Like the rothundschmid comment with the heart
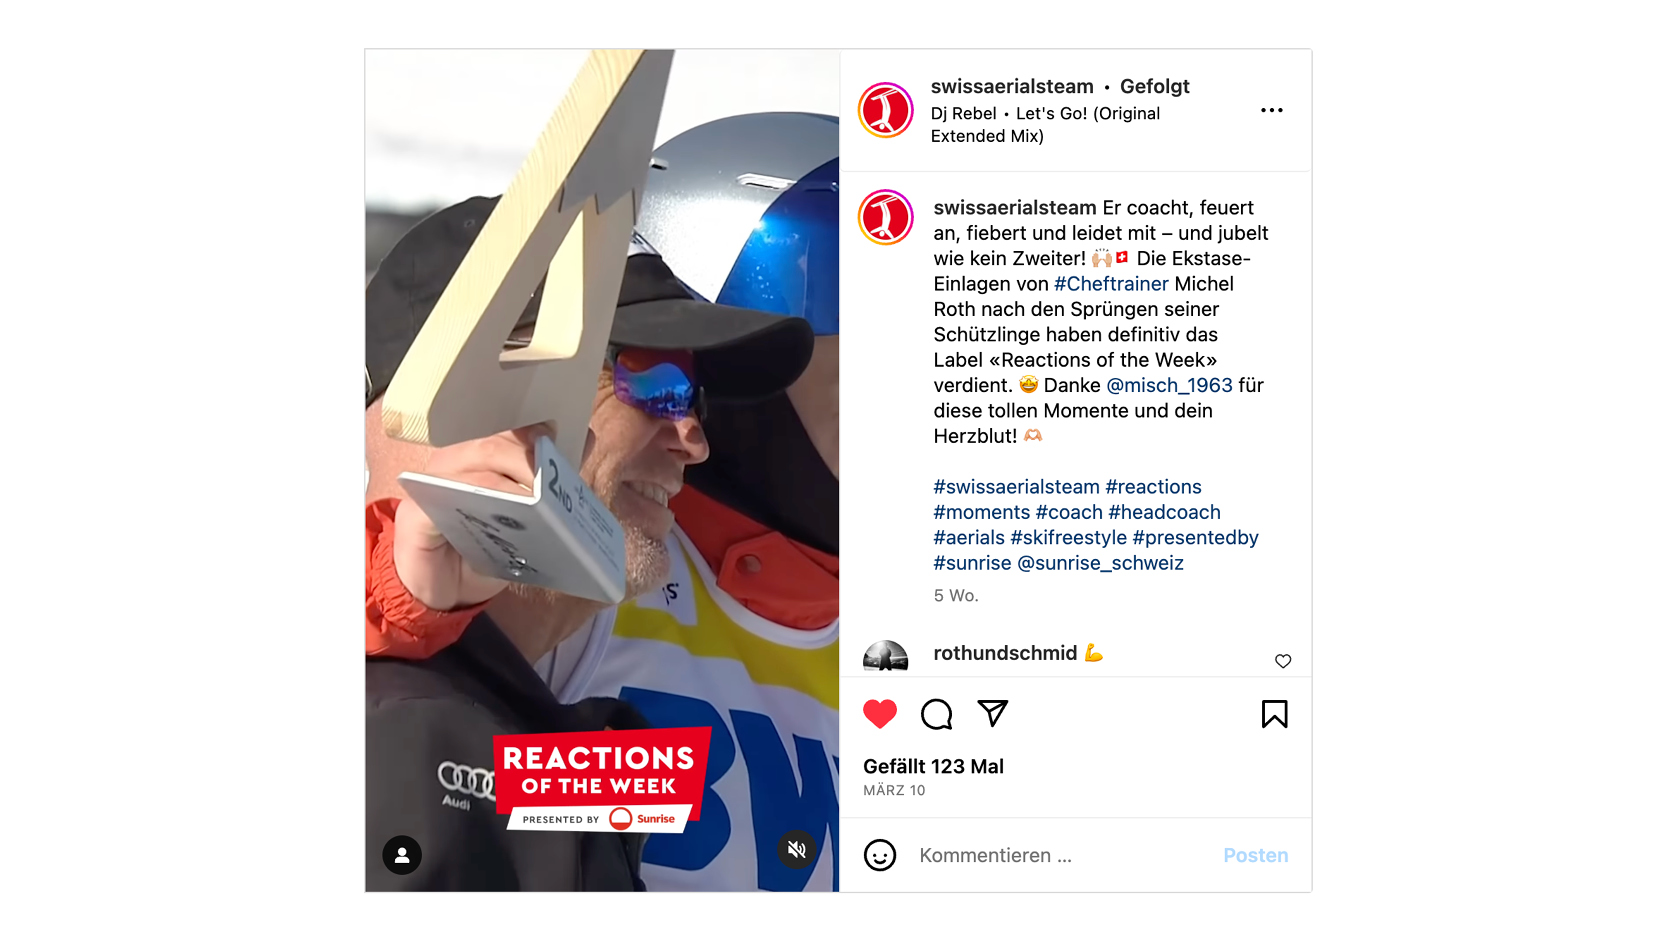Screen dimensions: 1680x945 click(x=1283, y=661)
